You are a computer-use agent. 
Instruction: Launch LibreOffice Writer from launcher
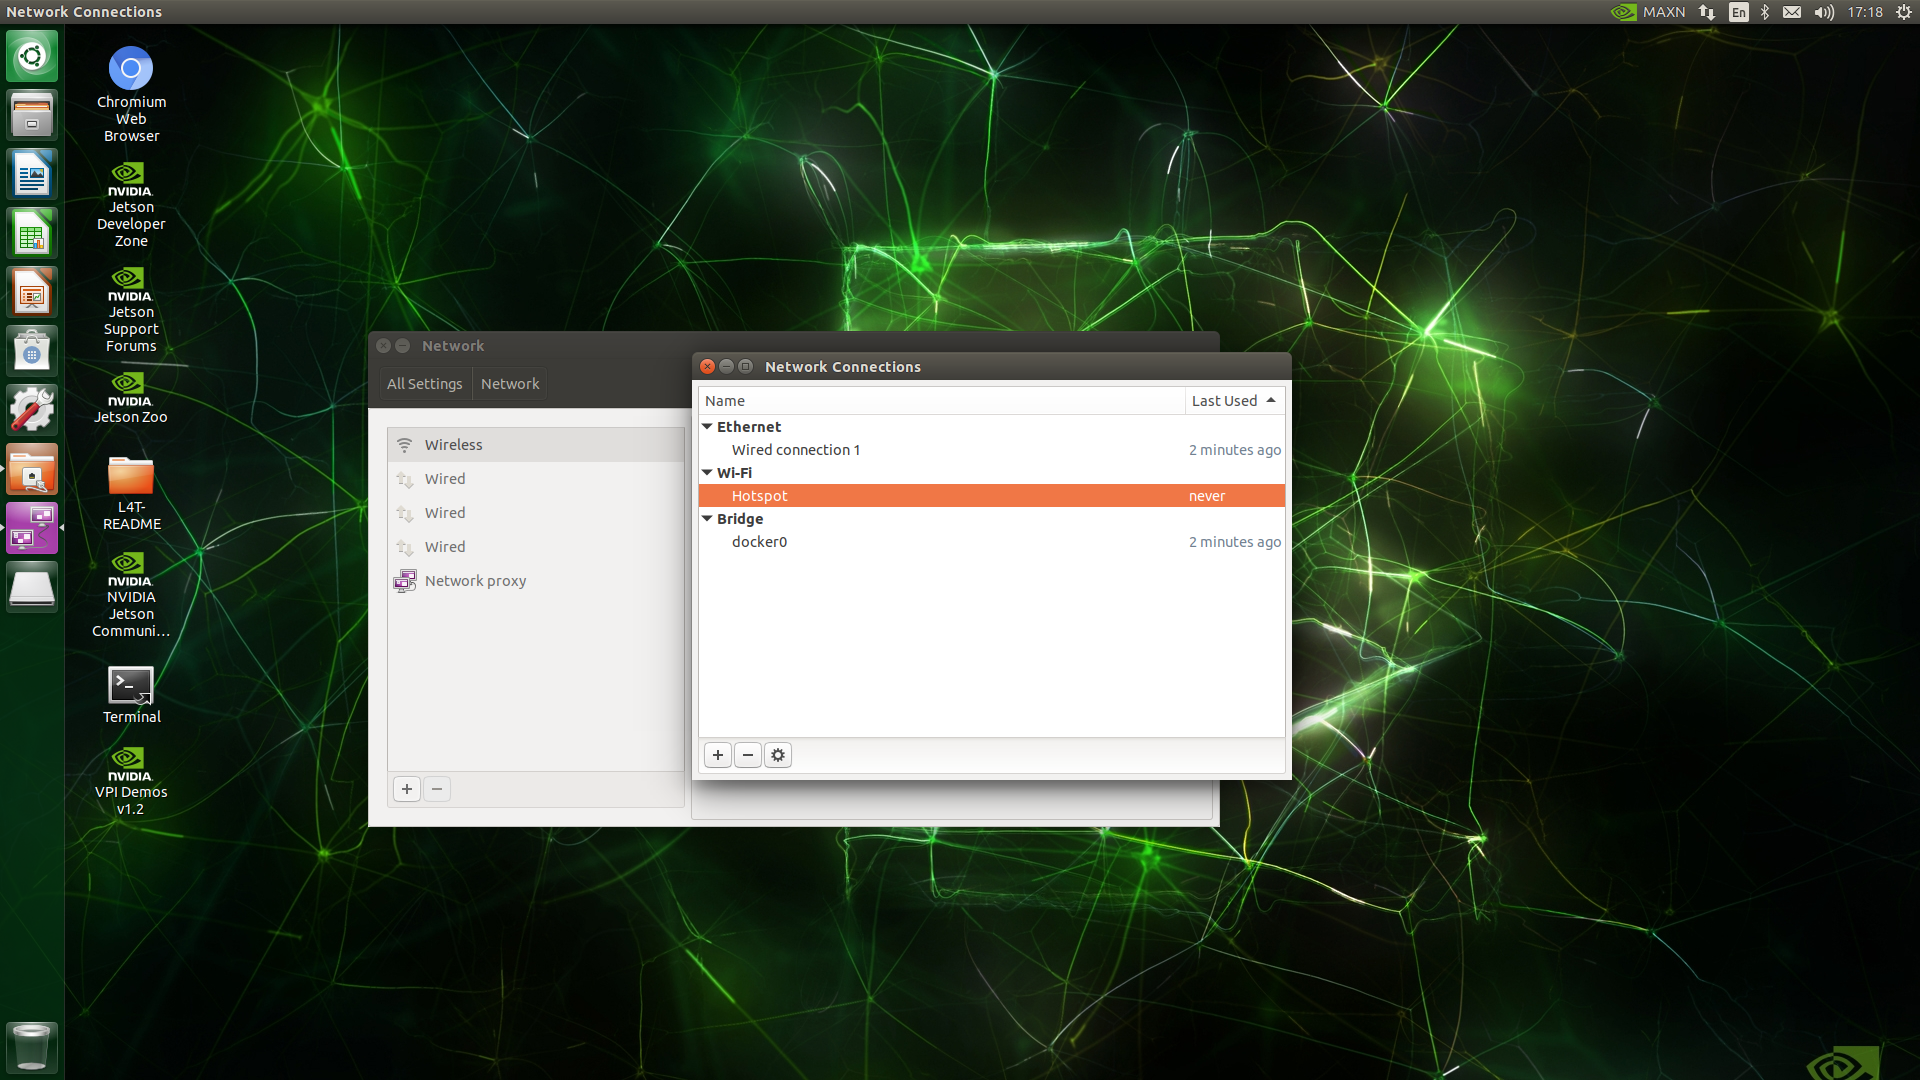click(x=32, y=174)
